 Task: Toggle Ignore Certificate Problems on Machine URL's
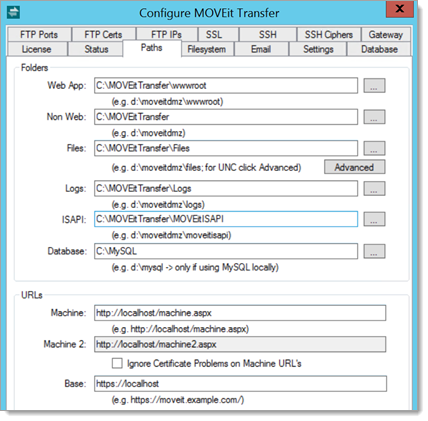point(117,363)
